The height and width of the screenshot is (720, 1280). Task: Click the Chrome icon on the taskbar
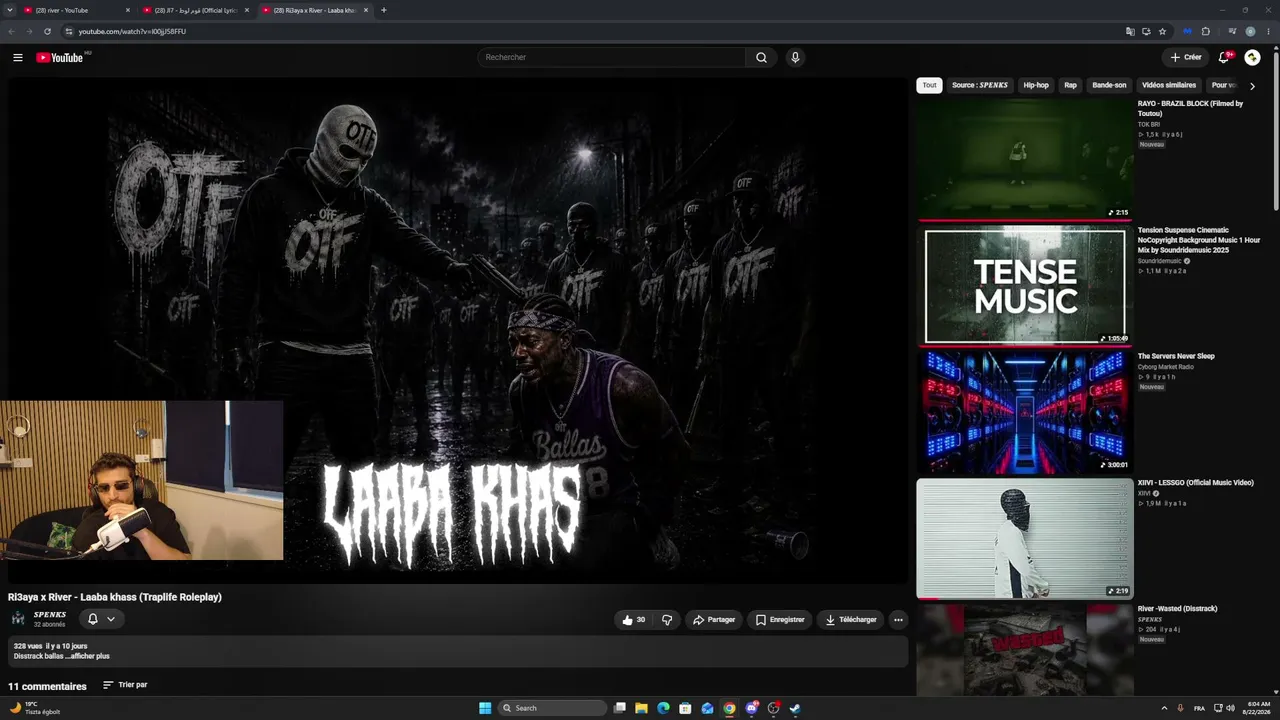(729, 708)
